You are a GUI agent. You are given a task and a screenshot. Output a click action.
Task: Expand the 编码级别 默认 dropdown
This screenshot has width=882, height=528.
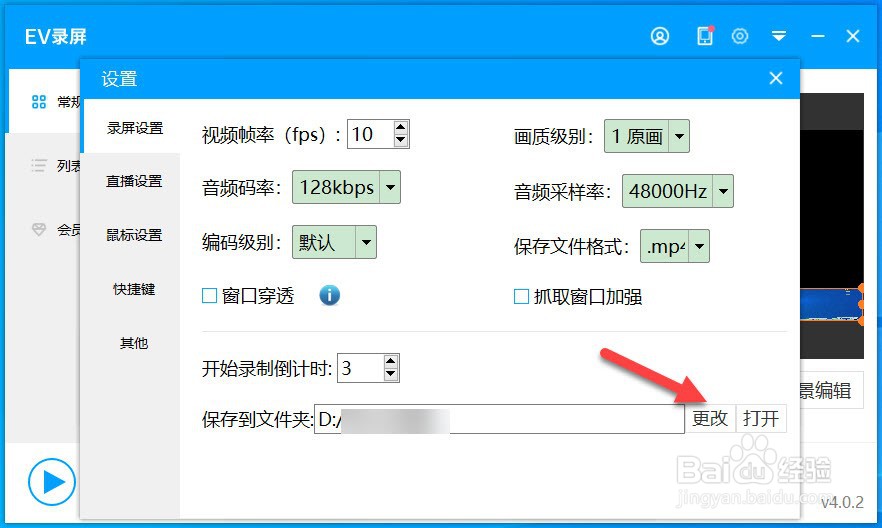366,242
